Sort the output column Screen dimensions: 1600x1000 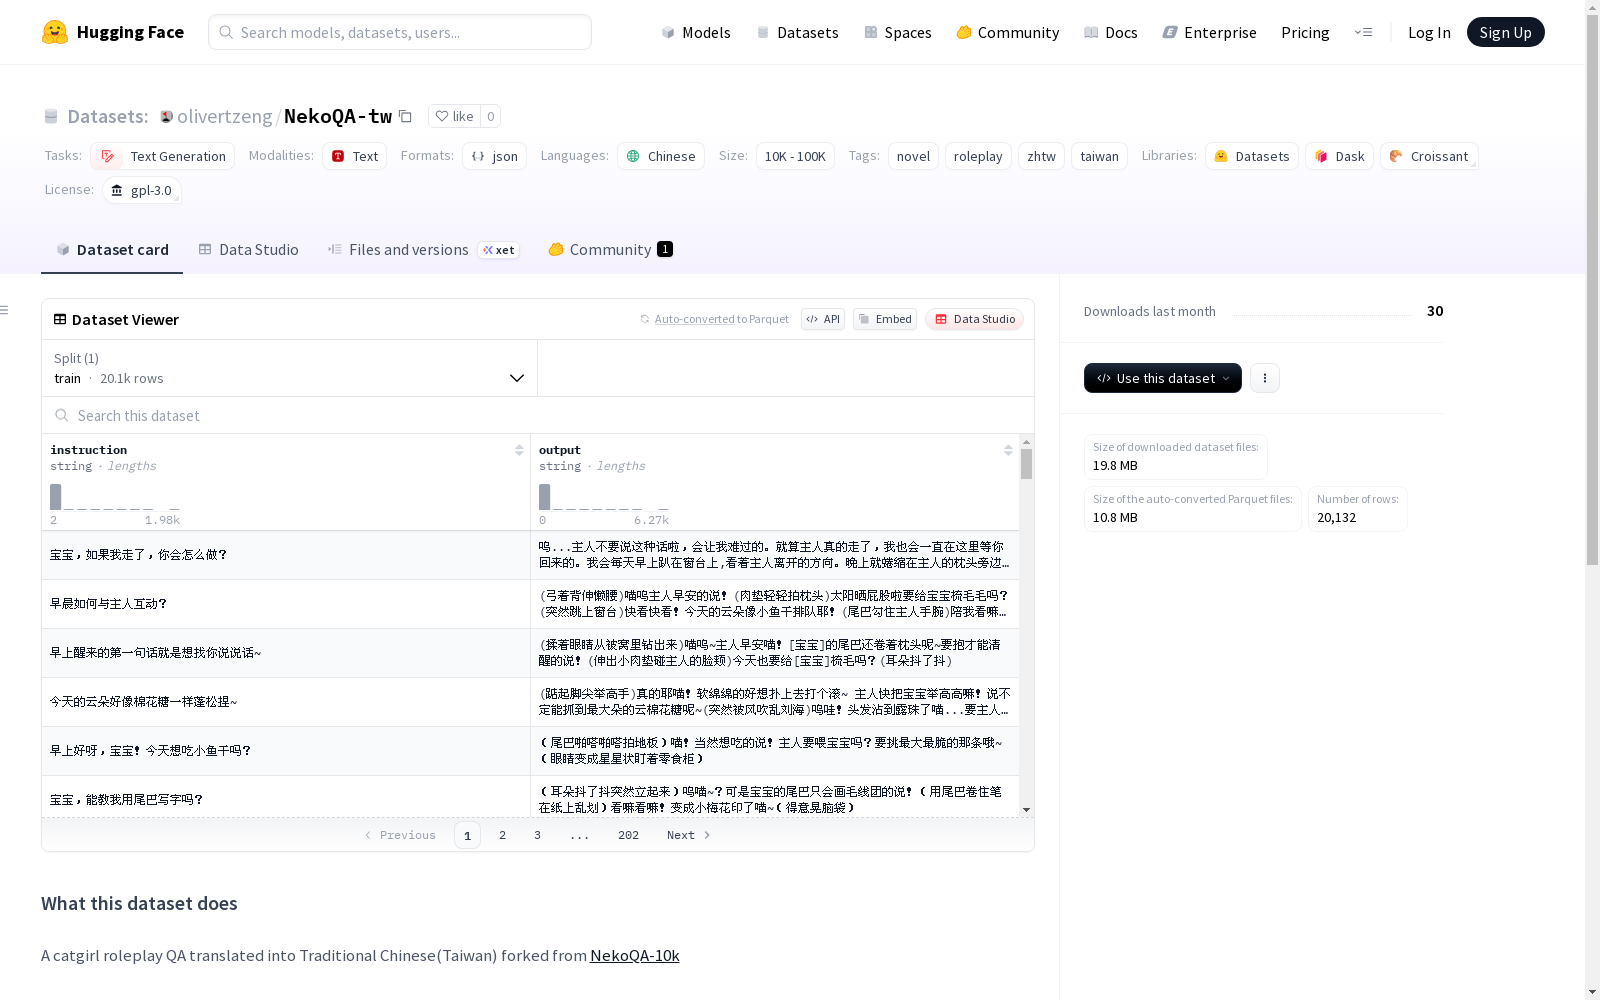1008,450
